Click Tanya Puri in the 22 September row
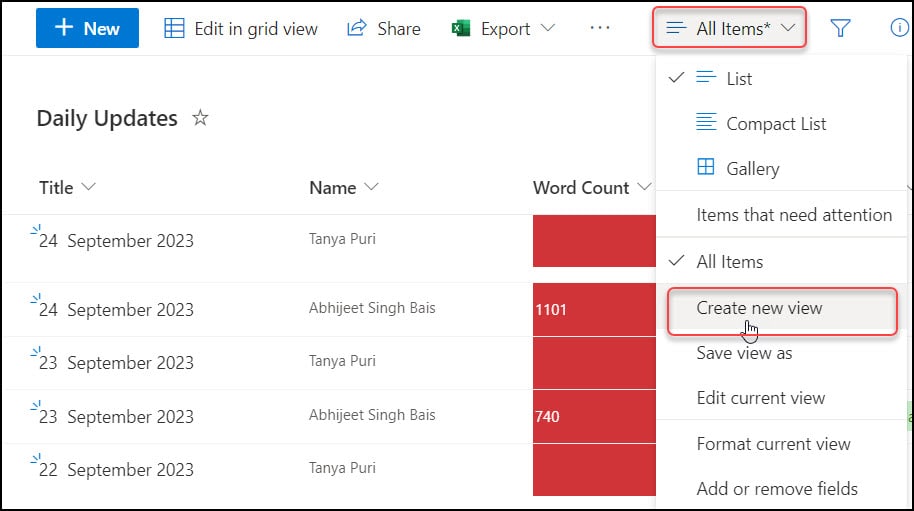This screenshot has width=914, height=511. (x=342, y=468)
